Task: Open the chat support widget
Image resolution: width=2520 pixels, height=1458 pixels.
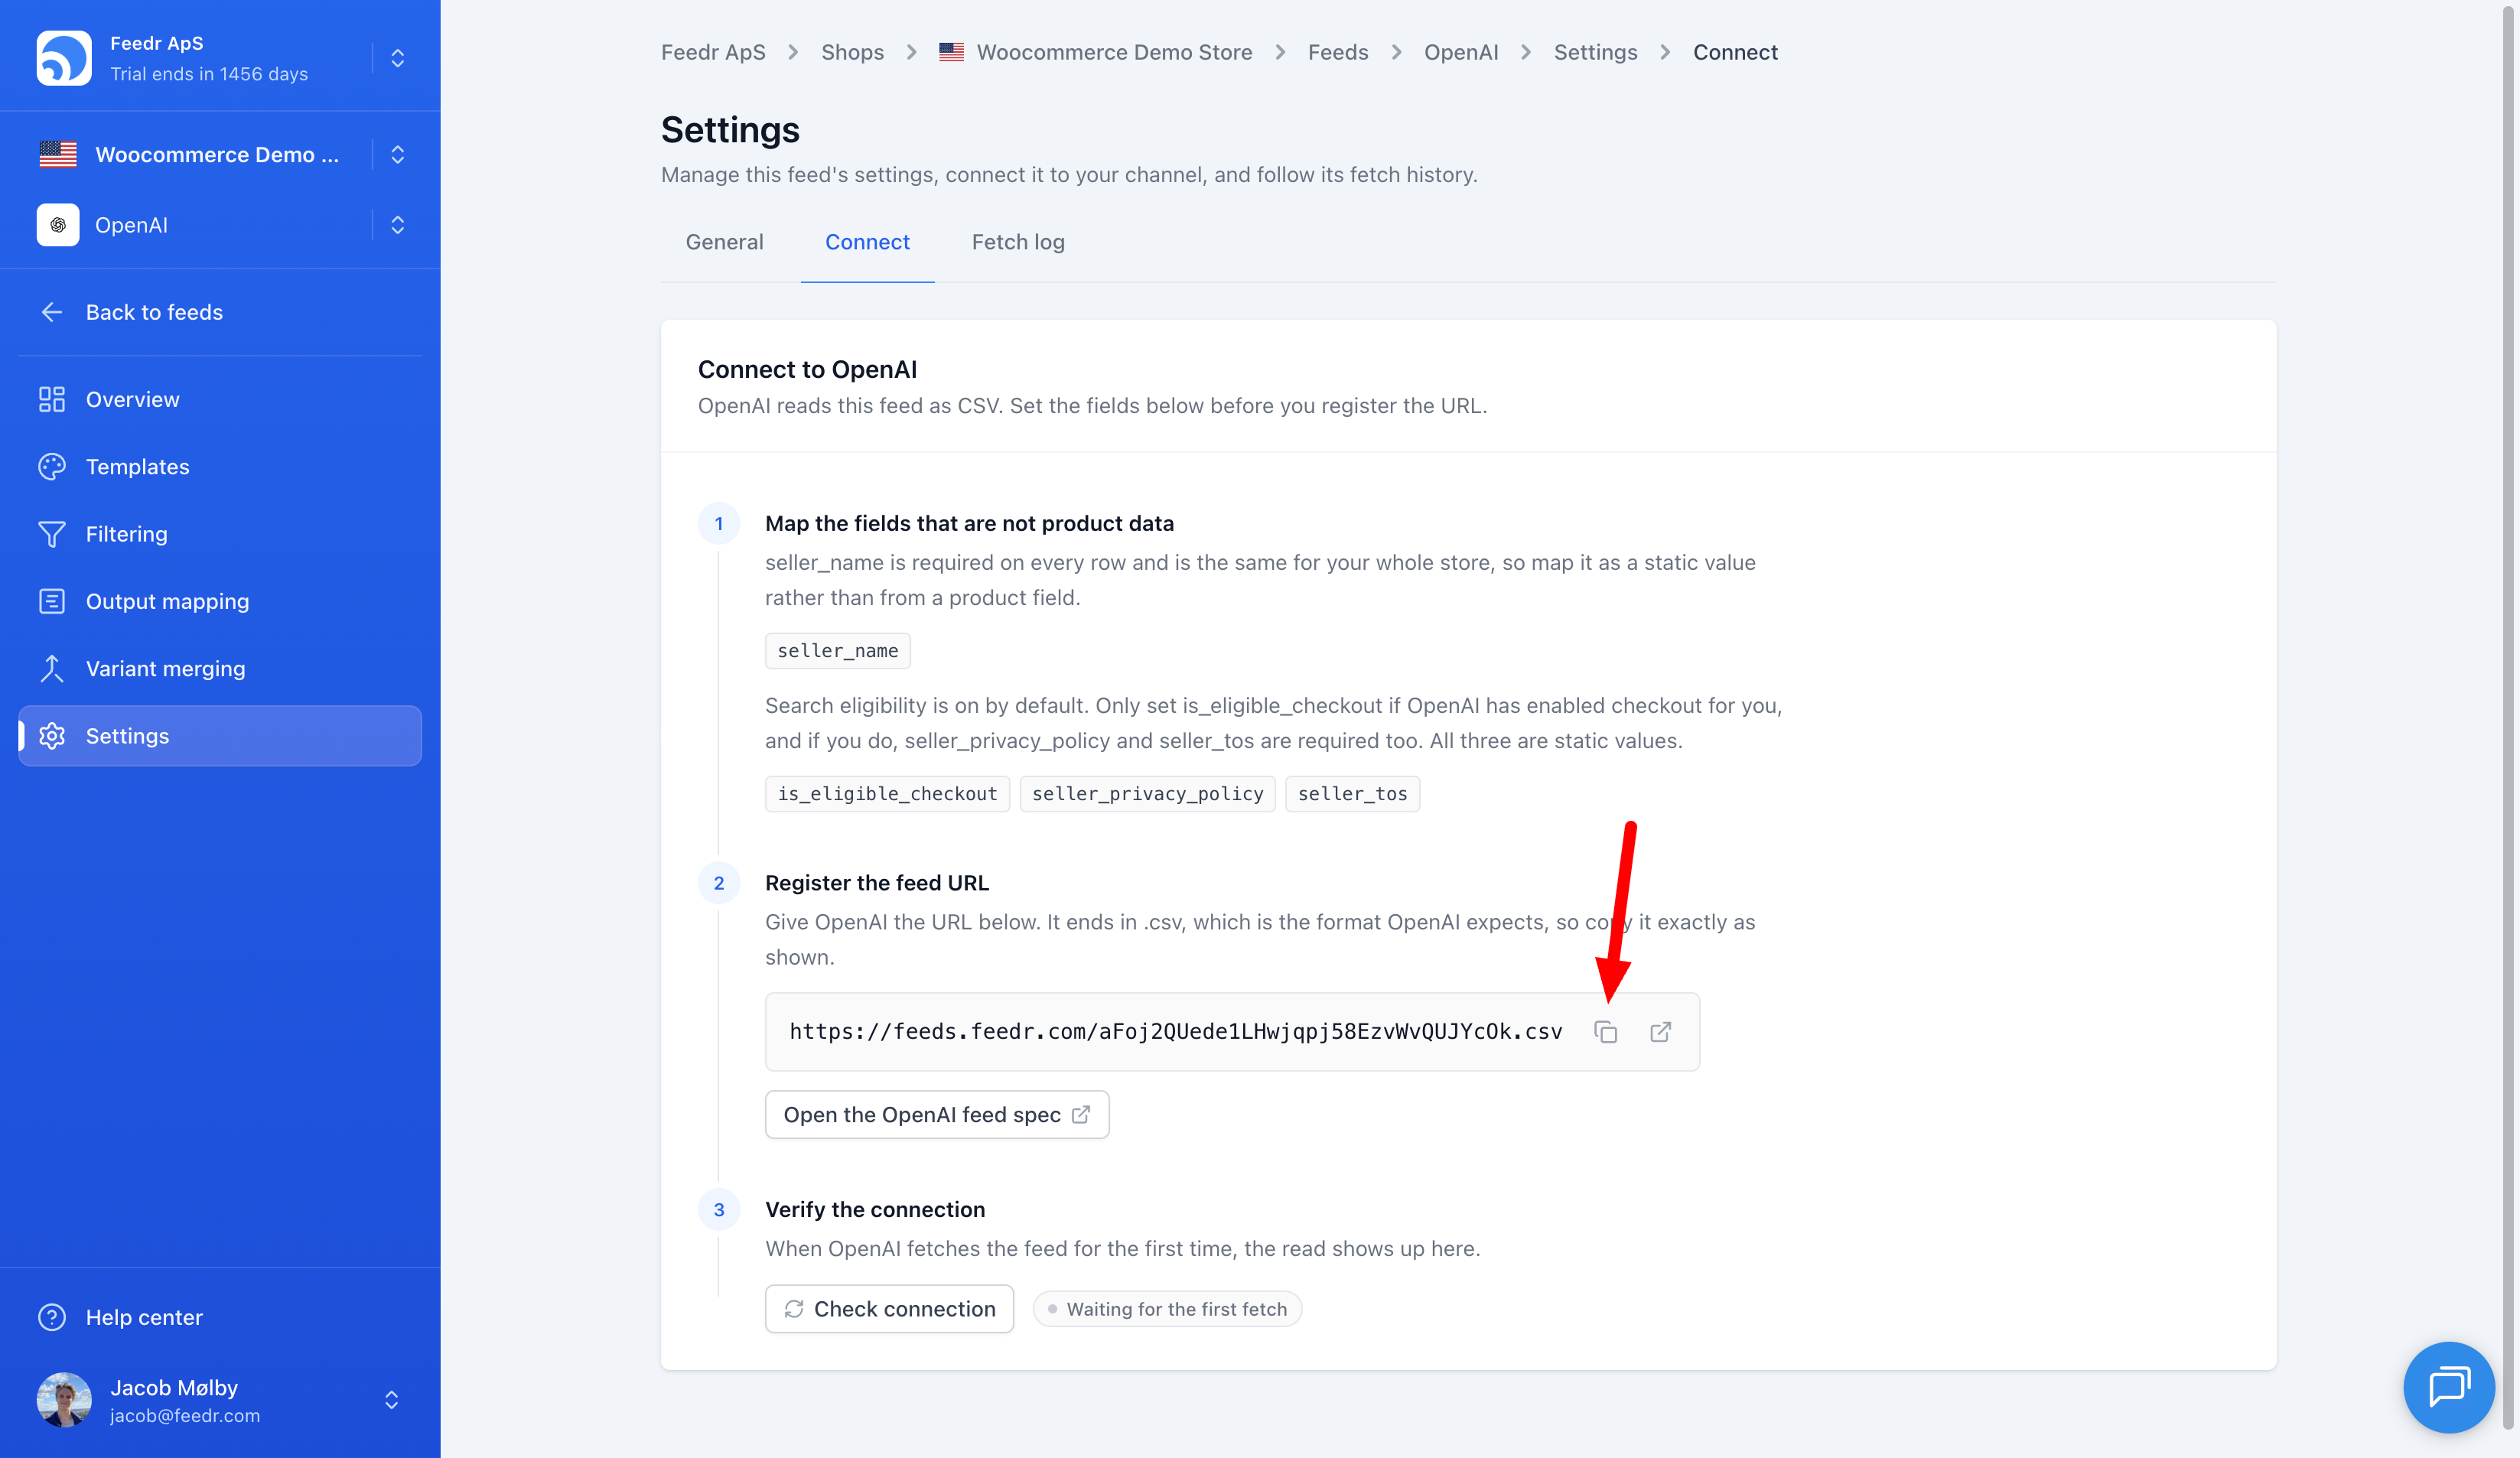Action: click(2449, 1387)
